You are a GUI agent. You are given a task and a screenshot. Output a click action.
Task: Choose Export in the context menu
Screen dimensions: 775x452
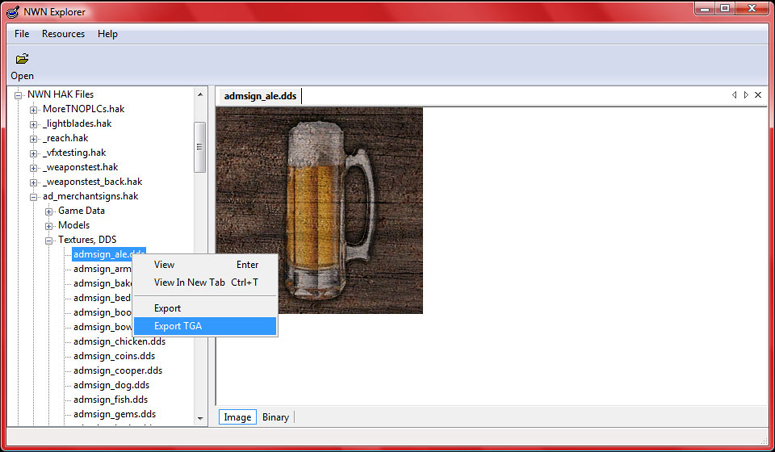tap(205, 308)
